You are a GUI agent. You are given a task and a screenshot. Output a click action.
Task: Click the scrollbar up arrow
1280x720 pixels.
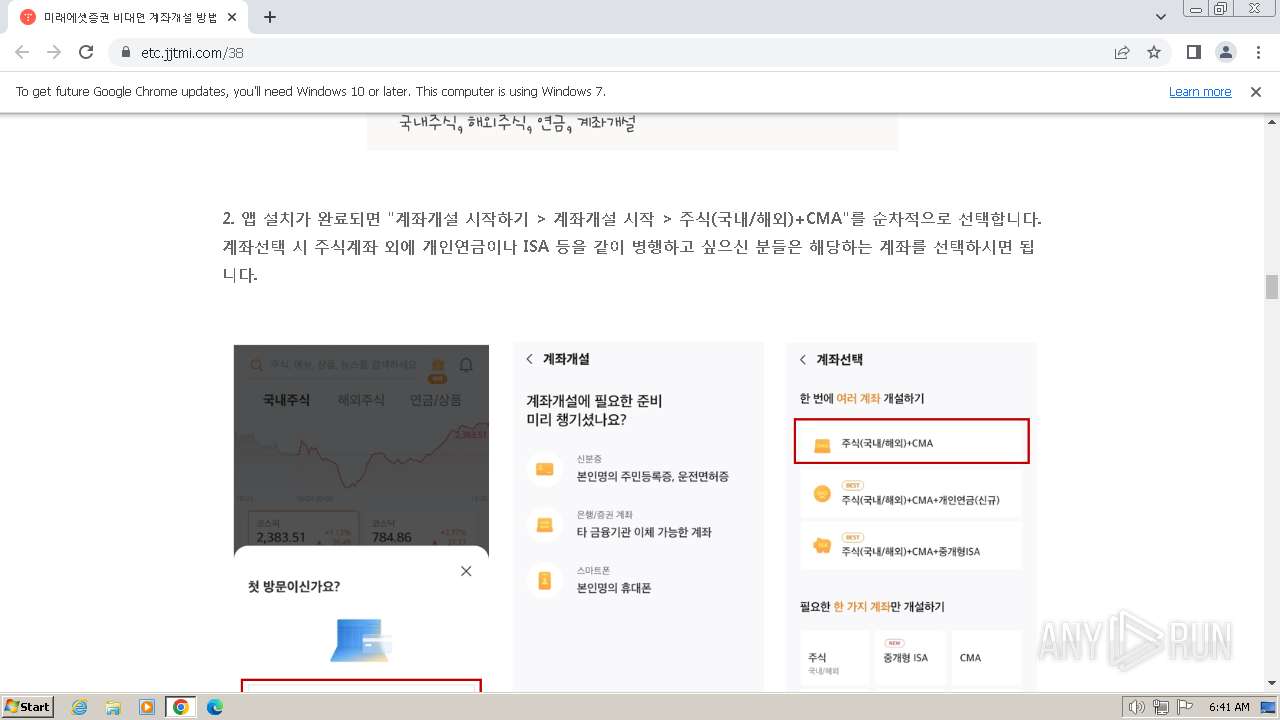pyautogui.click(x=1272, y=121)
